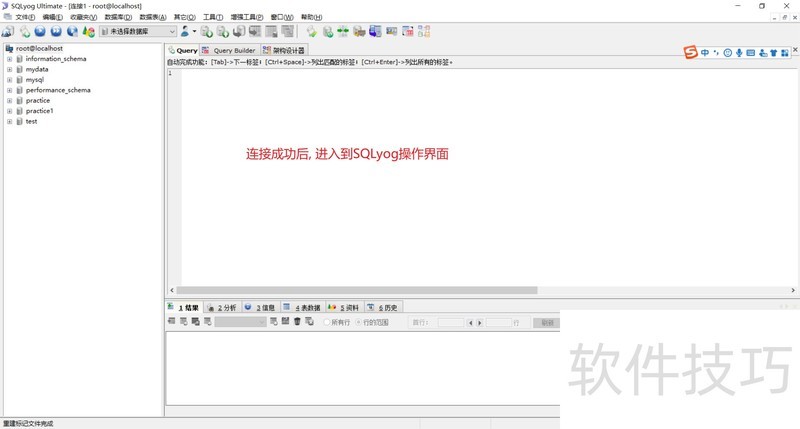Click the result toolbar icon after the trash
This screenshot has width=800, height=429.
coord(309,321)
